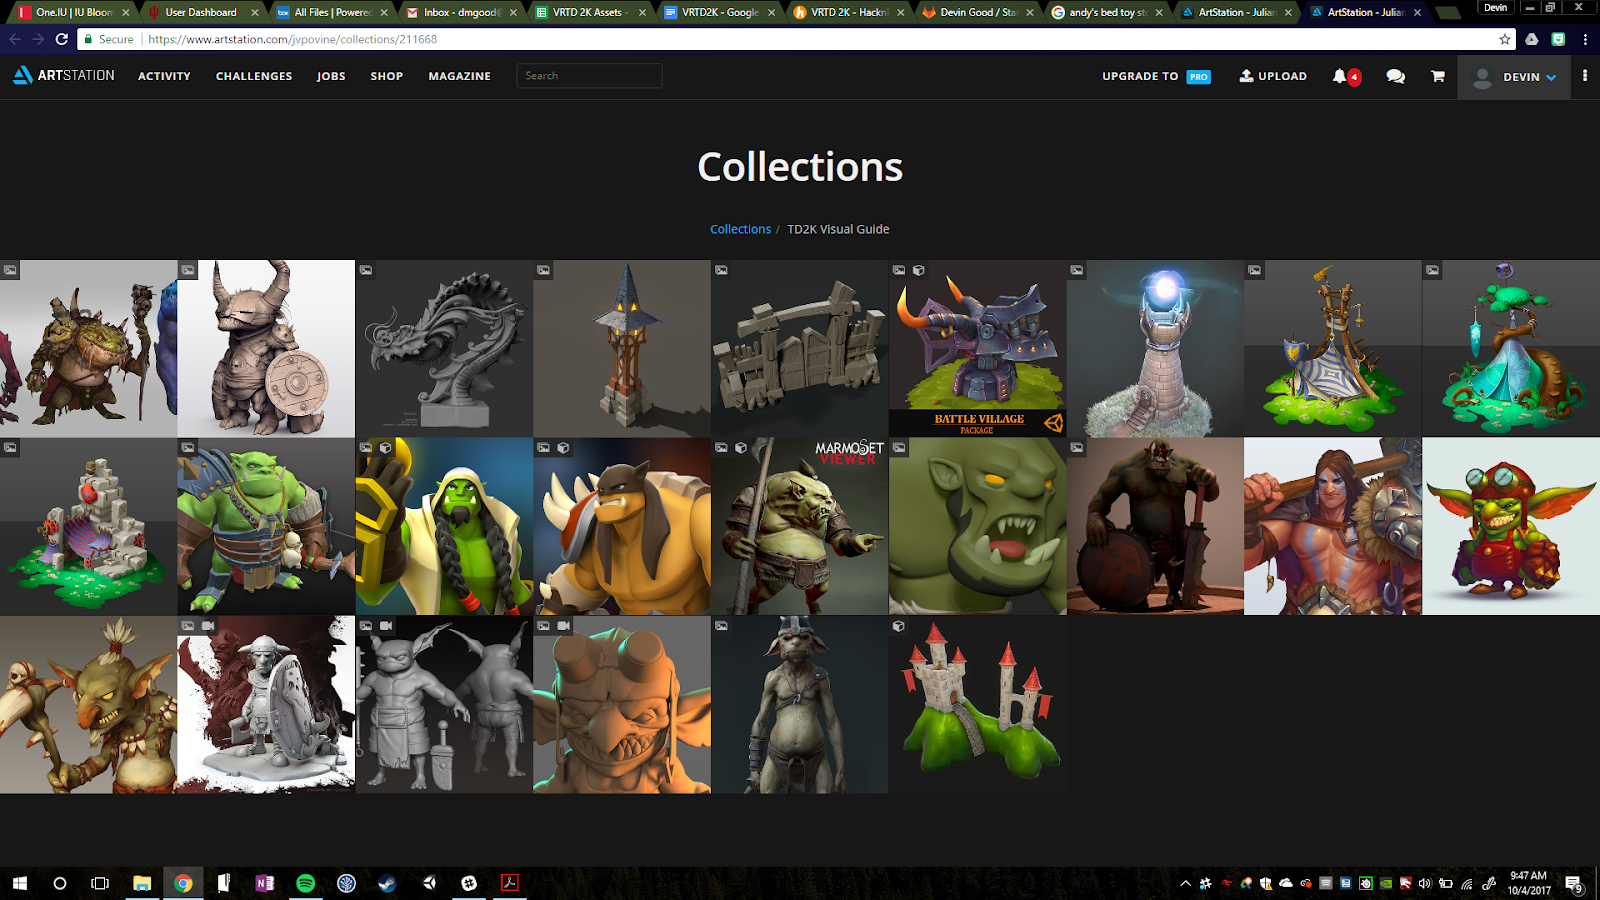The image size is (1600, 900).
Task: Launch OneNote from the taskbar
Action: click(264, 883)
